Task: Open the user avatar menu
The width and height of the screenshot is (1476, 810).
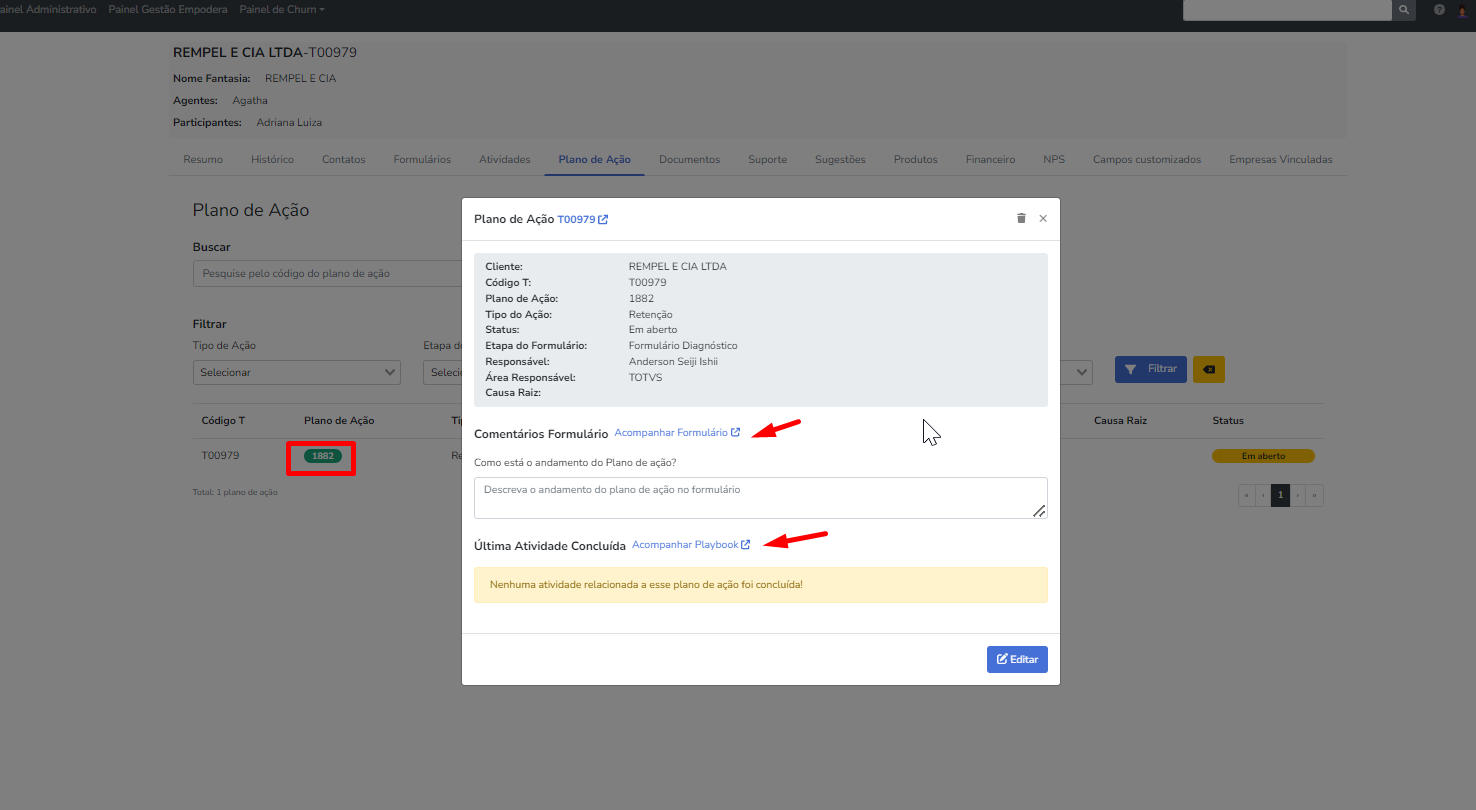Action: coord(1464,10)
